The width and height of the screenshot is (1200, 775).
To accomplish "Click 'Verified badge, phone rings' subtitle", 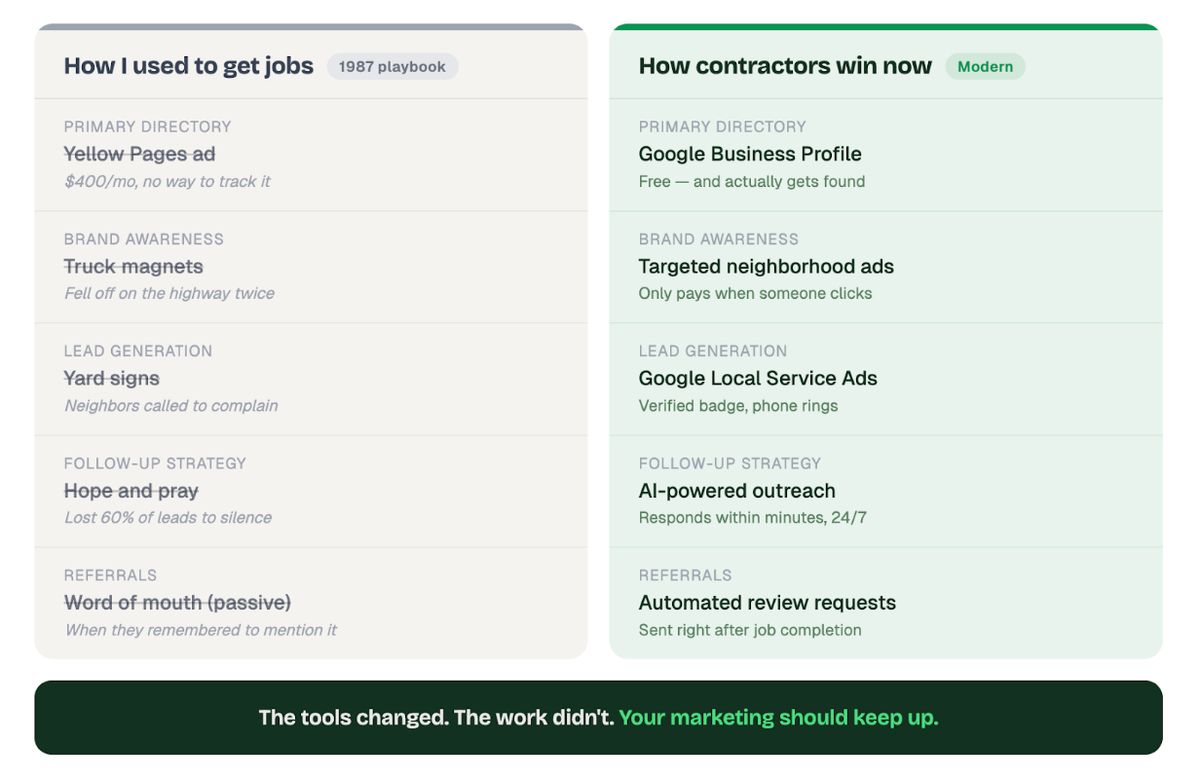I will click(x=738, y=406).
